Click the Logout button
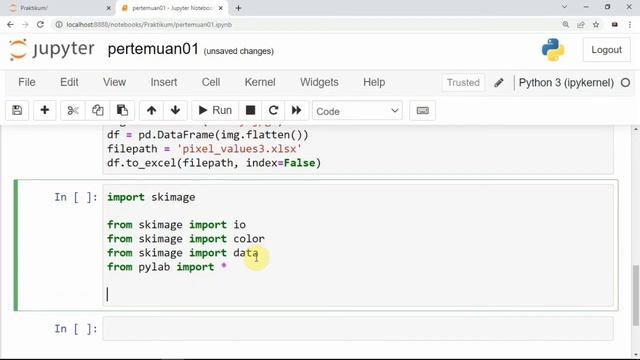 coord(607,50)
